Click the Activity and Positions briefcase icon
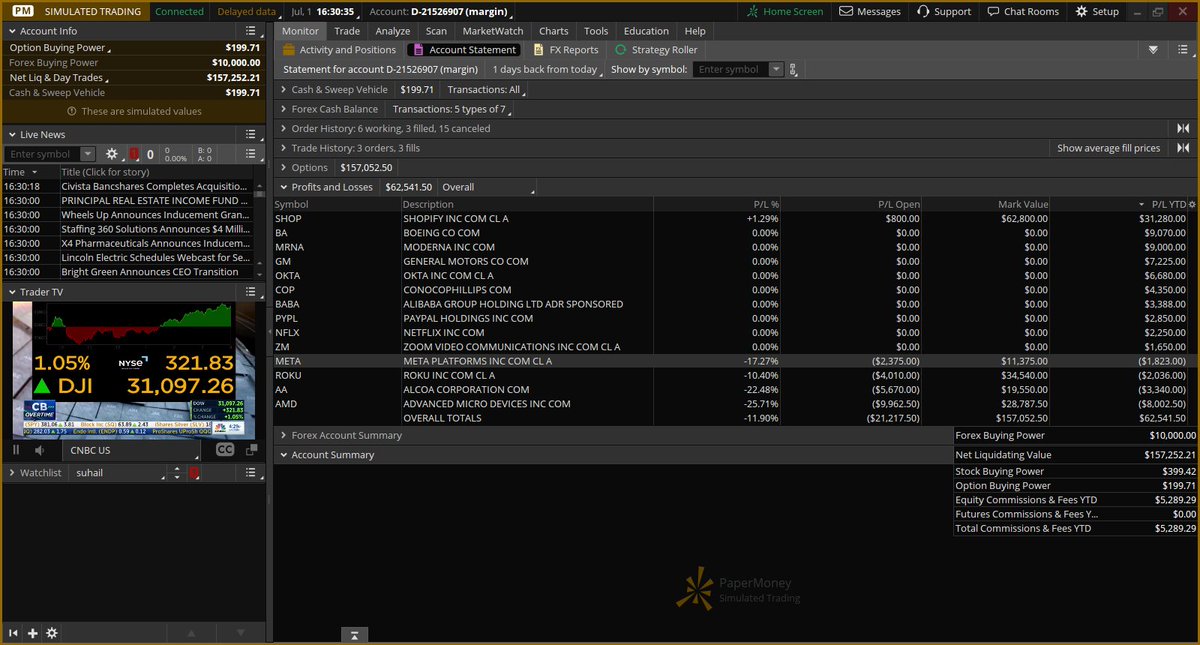The width and height of the screenshot is (1200, 645). tap(289, 49)
